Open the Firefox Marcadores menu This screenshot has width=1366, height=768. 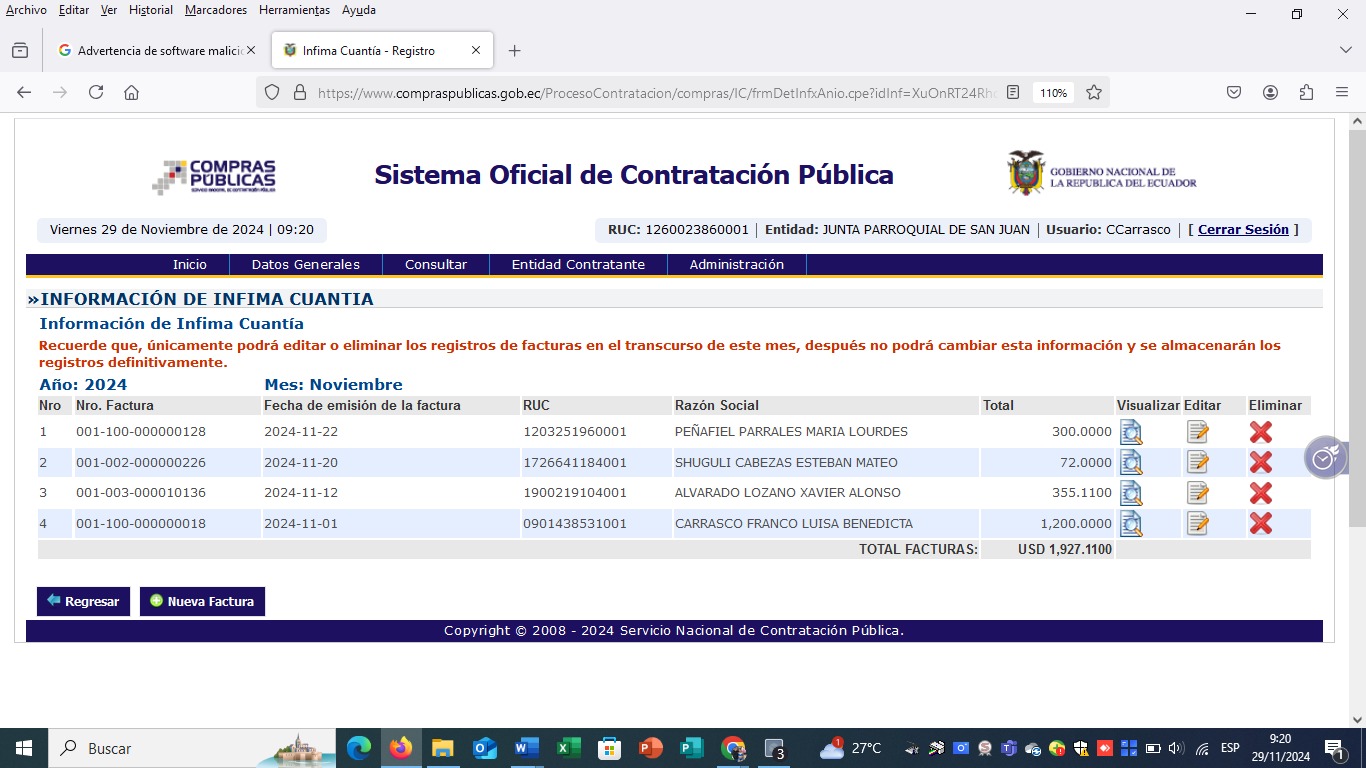(216, 10)
